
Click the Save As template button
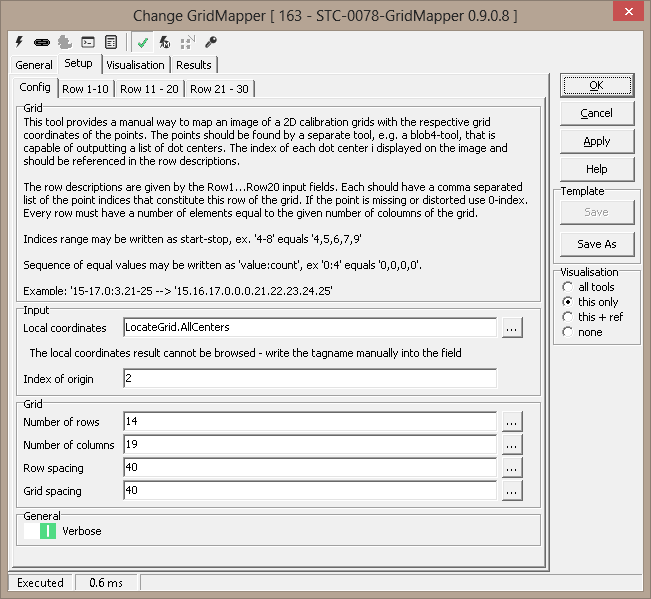pyautogui.click(x=596, y=244)
